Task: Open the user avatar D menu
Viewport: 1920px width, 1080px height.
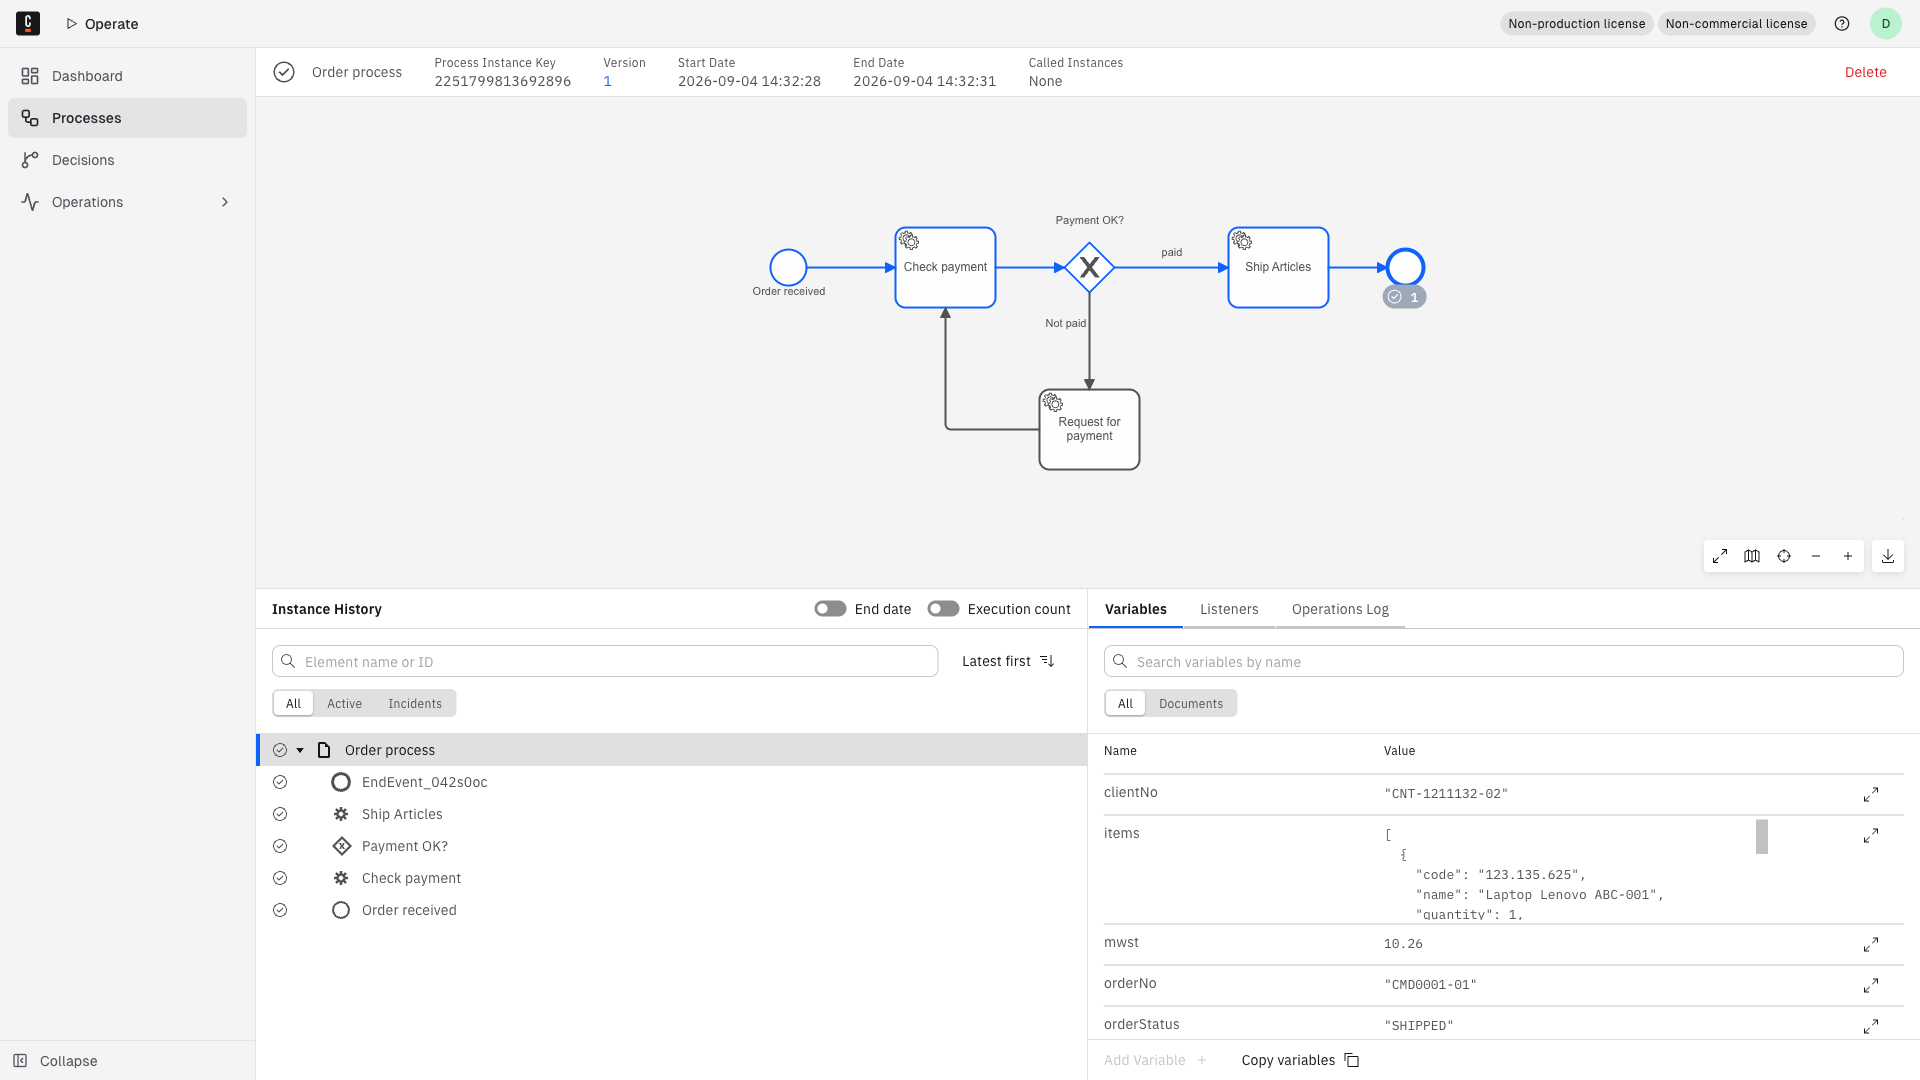Action: point(1885,23)
